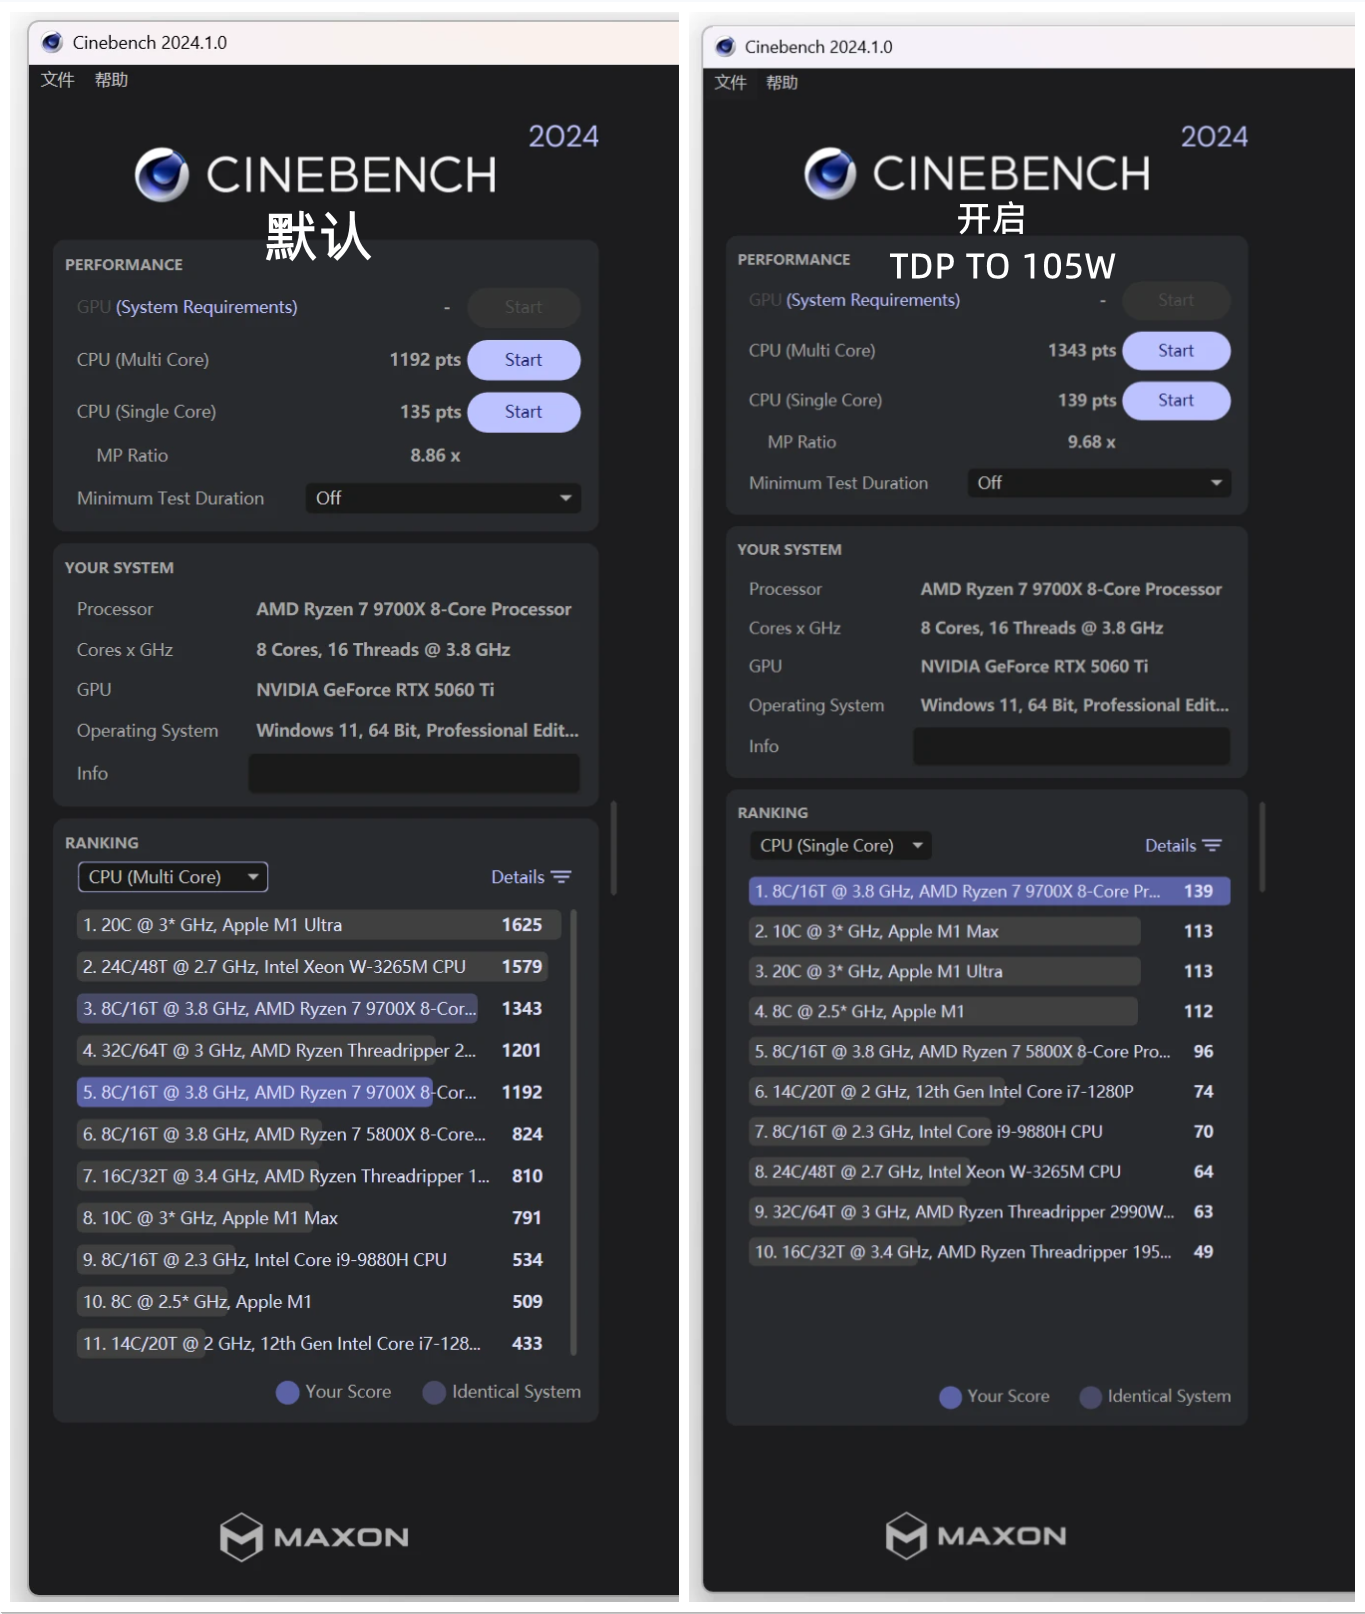Open the 文件 menu in the left window
The width and height of the screenshot is (1365, 1614).
[58, 80]
